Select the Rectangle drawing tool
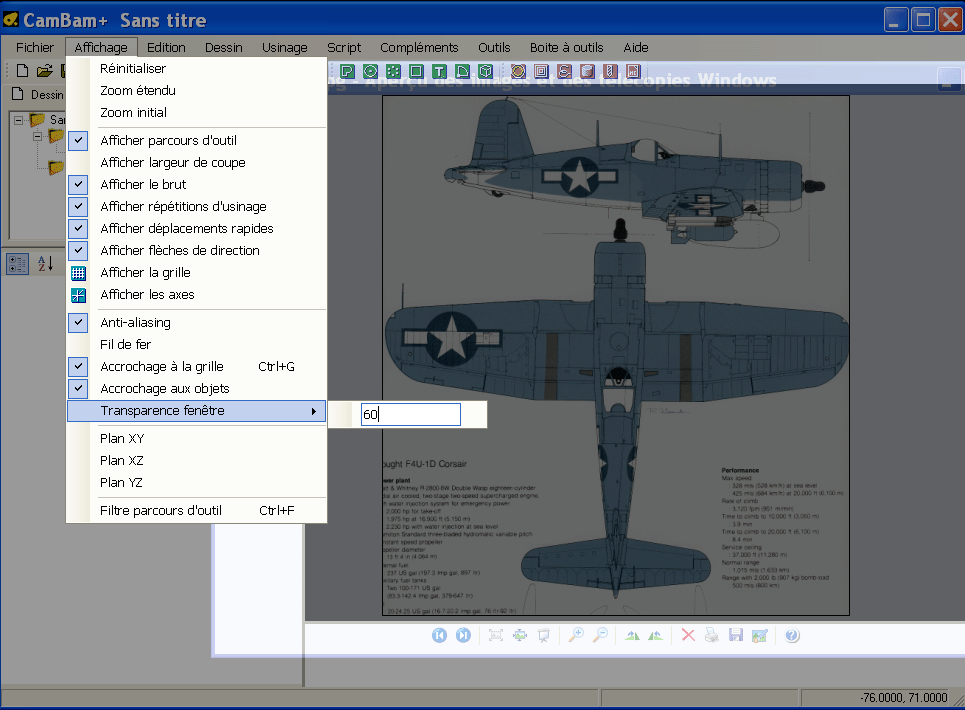The height and width of the screenshot is (710, 965). [x=417, y=71]
